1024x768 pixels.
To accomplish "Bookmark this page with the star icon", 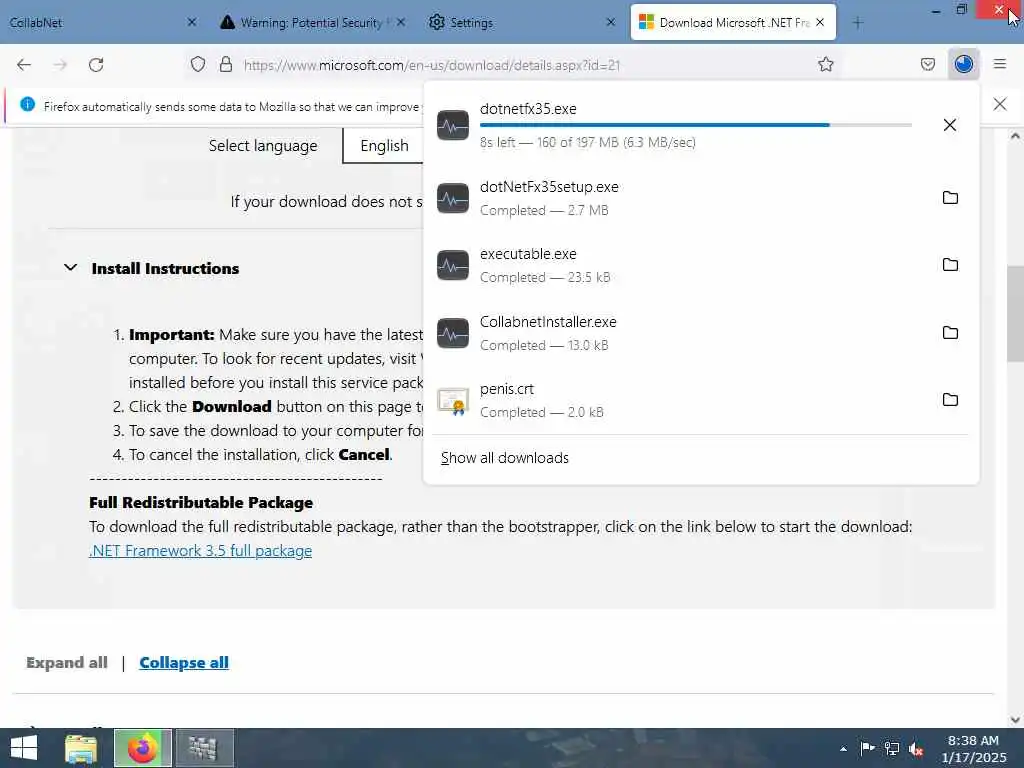I will point(825,65).
